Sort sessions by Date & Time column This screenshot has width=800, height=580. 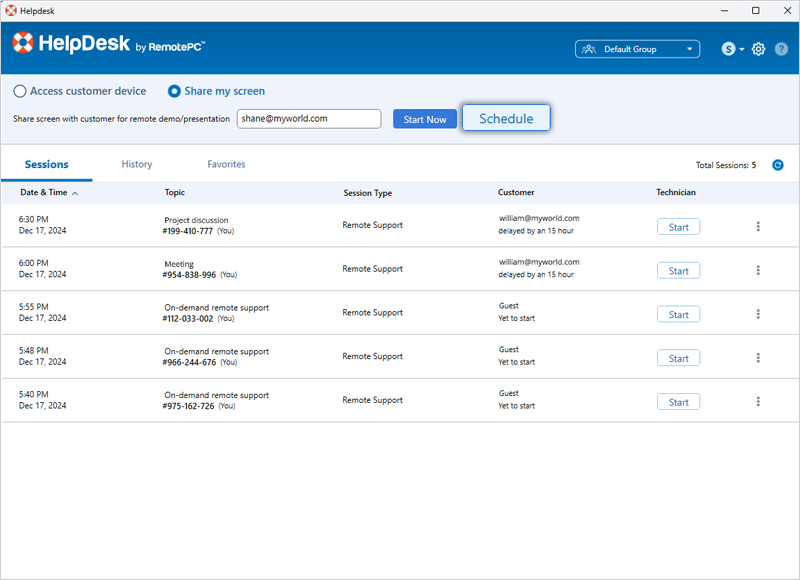[48, 192]
